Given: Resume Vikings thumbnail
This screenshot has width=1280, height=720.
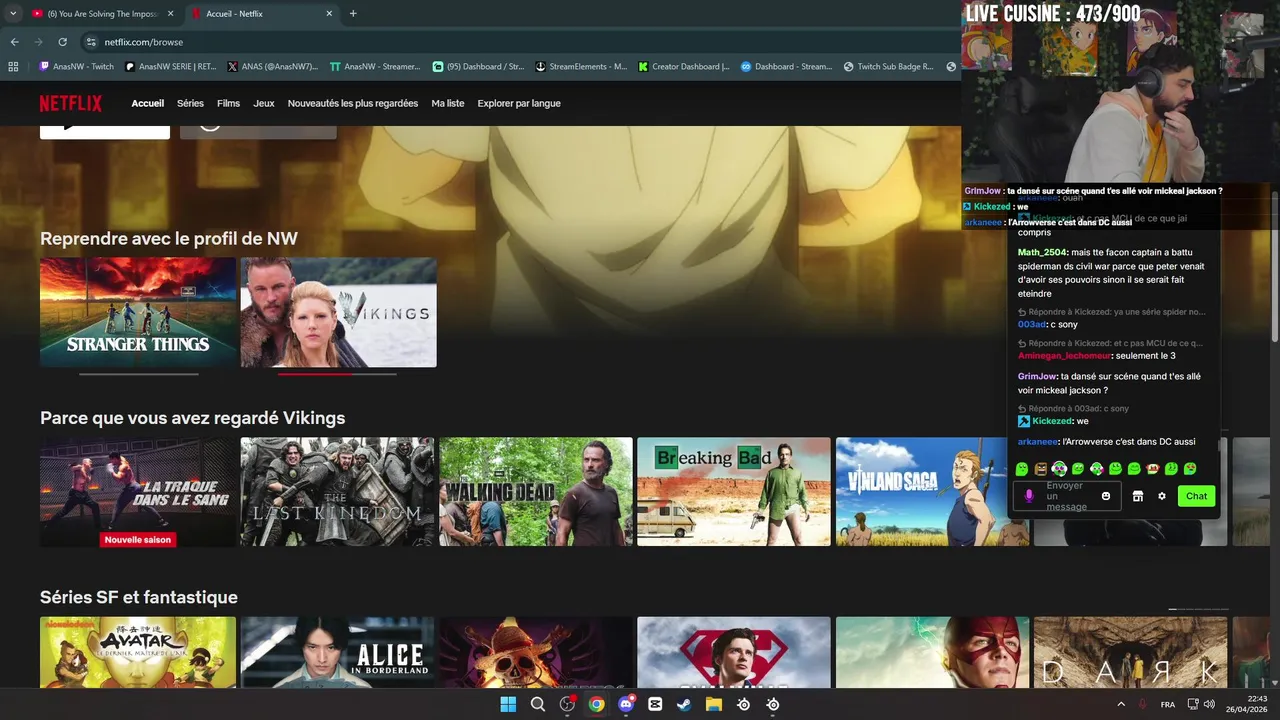Looking at the screenshot, I should pos(338,312).
